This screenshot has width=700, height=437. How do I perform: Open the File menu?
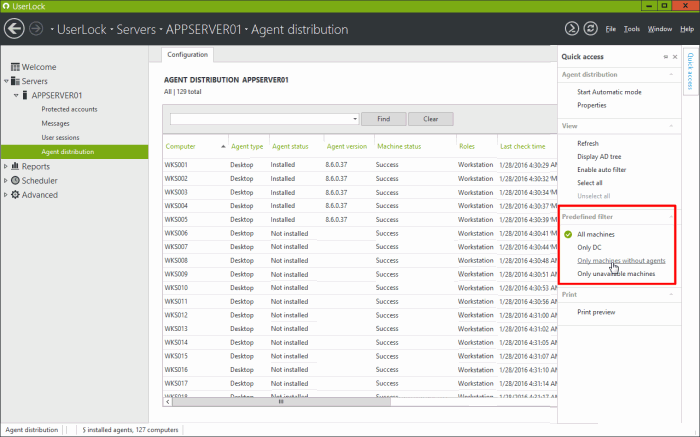click(x=610, y=29)
